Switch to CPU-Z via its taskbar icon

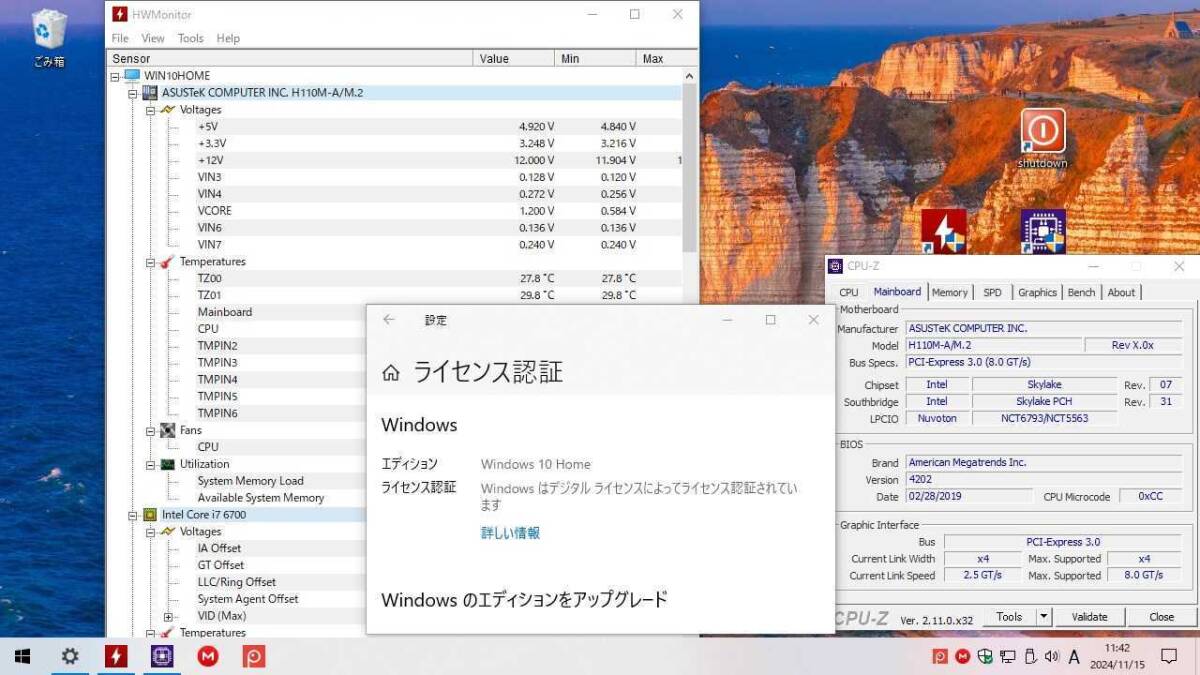tap(162, 656)
